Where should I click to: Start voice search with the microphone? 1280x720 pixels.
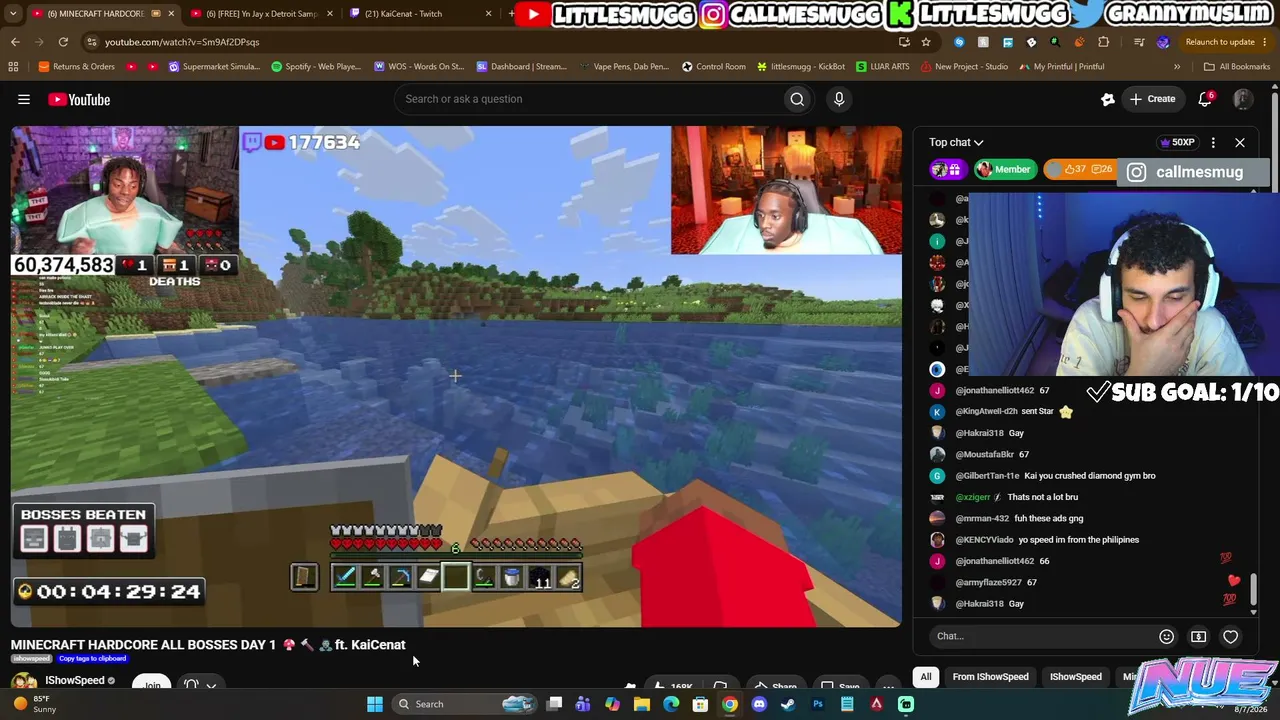839,99
